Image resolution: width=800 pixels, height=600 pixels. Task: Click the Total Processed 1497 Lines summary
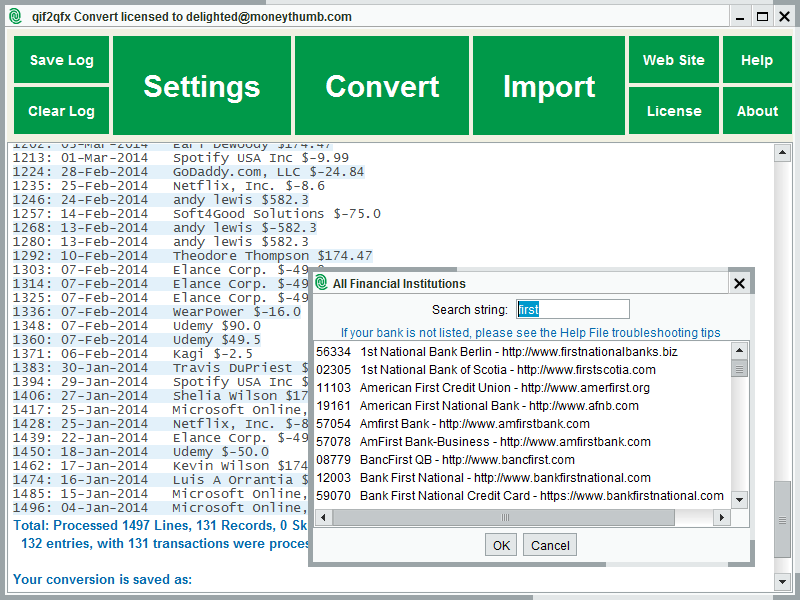(x=160, y=526)
